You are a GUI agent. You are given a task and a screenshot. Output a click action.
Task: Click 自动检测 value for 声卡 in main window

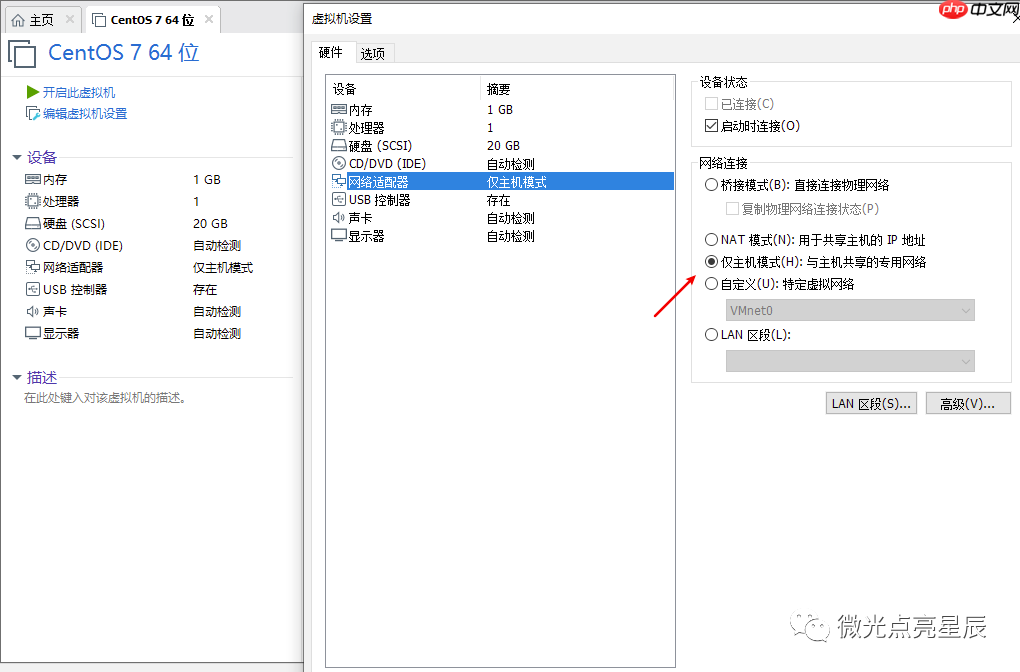coord(217,312)
